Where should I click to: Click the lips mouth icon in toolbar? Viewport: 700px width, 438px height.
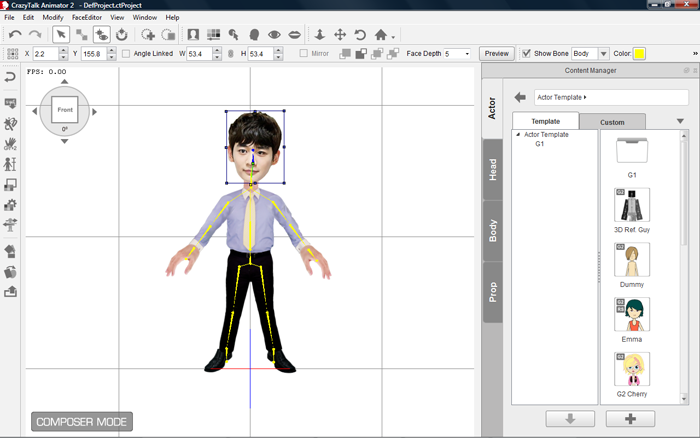point(295,34)
